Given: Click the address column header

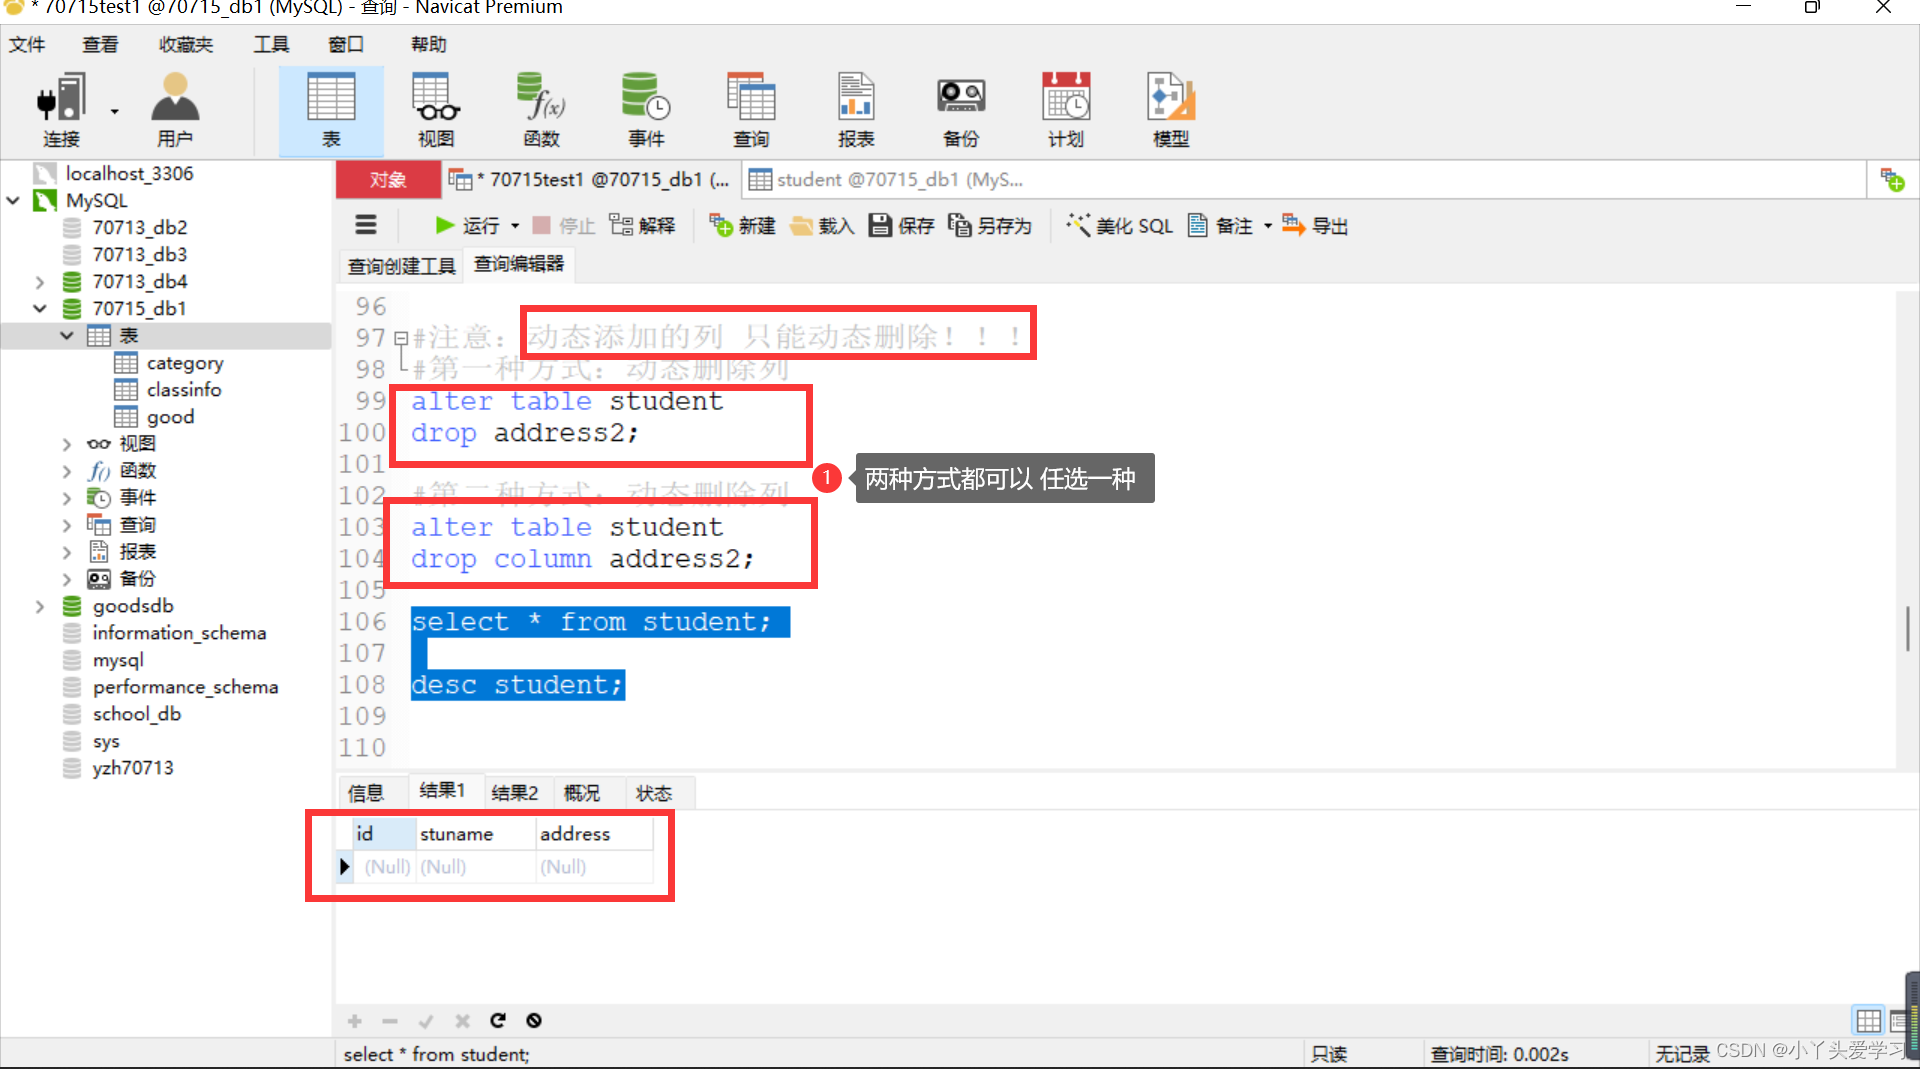Looking at the screenshot, I should [595, 834].
